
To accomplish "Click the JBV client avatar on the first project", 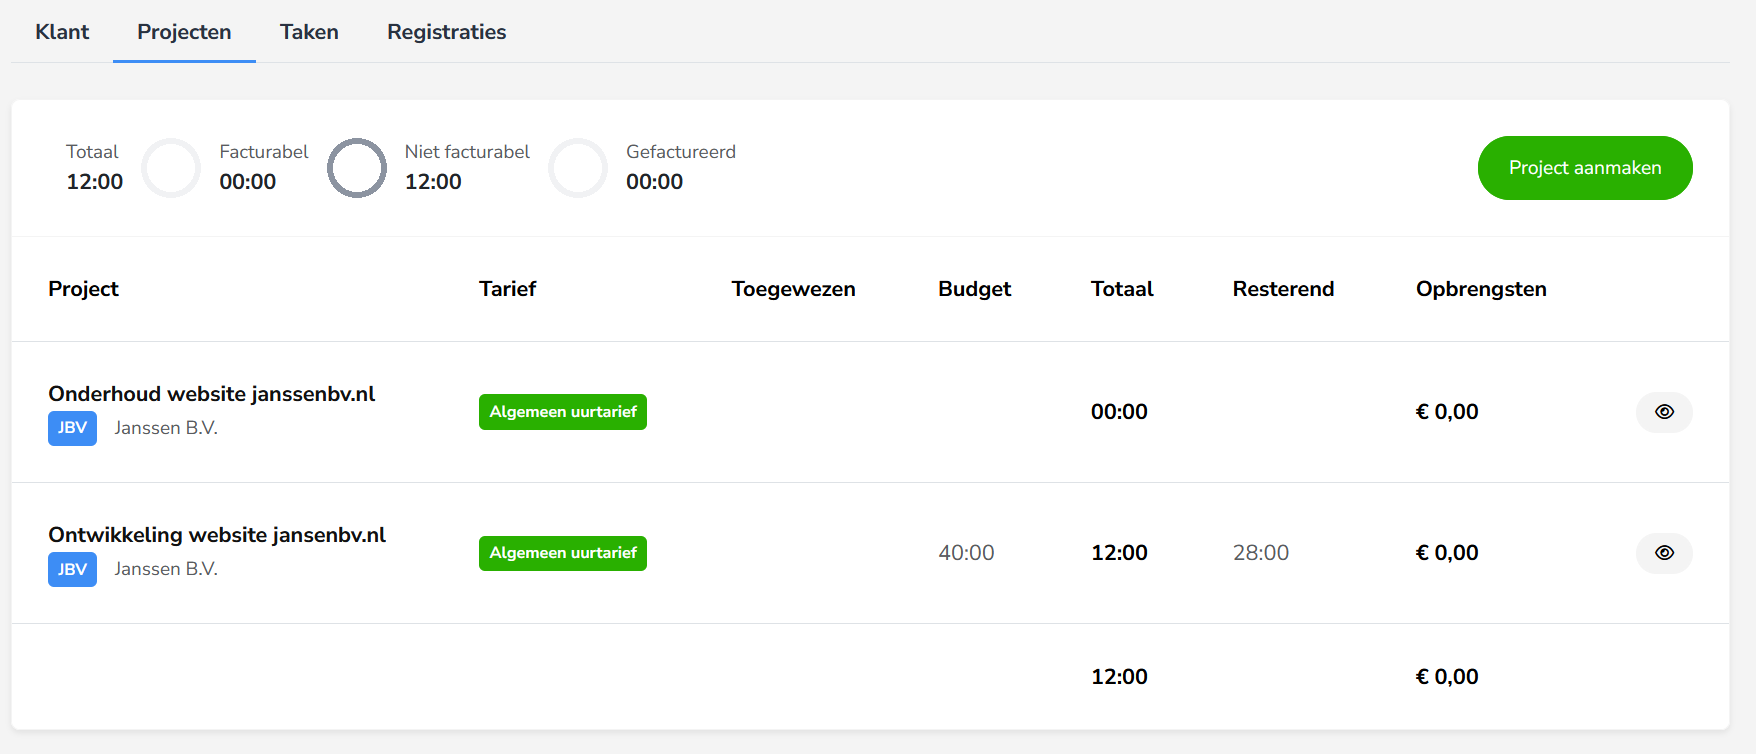I will point(71,428).
